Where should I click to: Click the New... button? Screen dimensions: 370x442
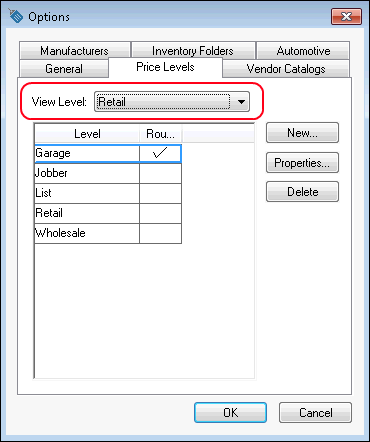click(302, 133)
